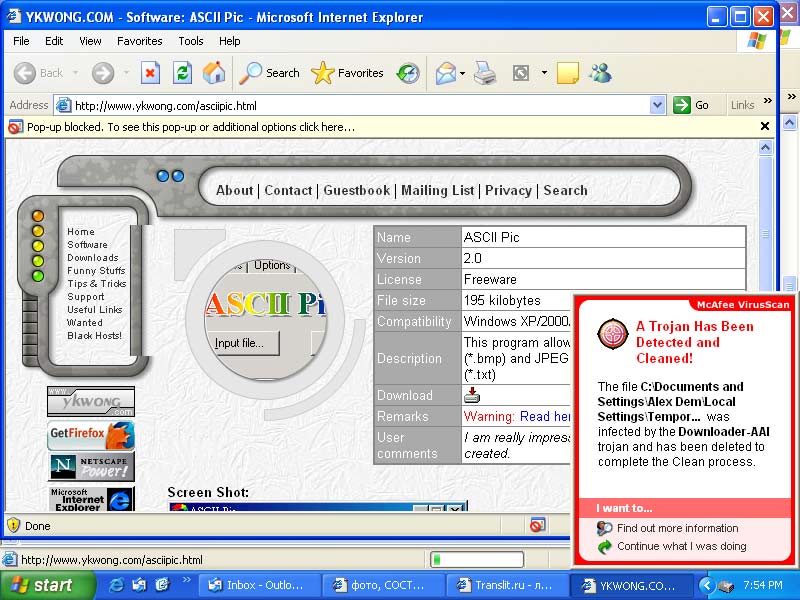Click the gray square toolbar icon

tap(520, 73)
